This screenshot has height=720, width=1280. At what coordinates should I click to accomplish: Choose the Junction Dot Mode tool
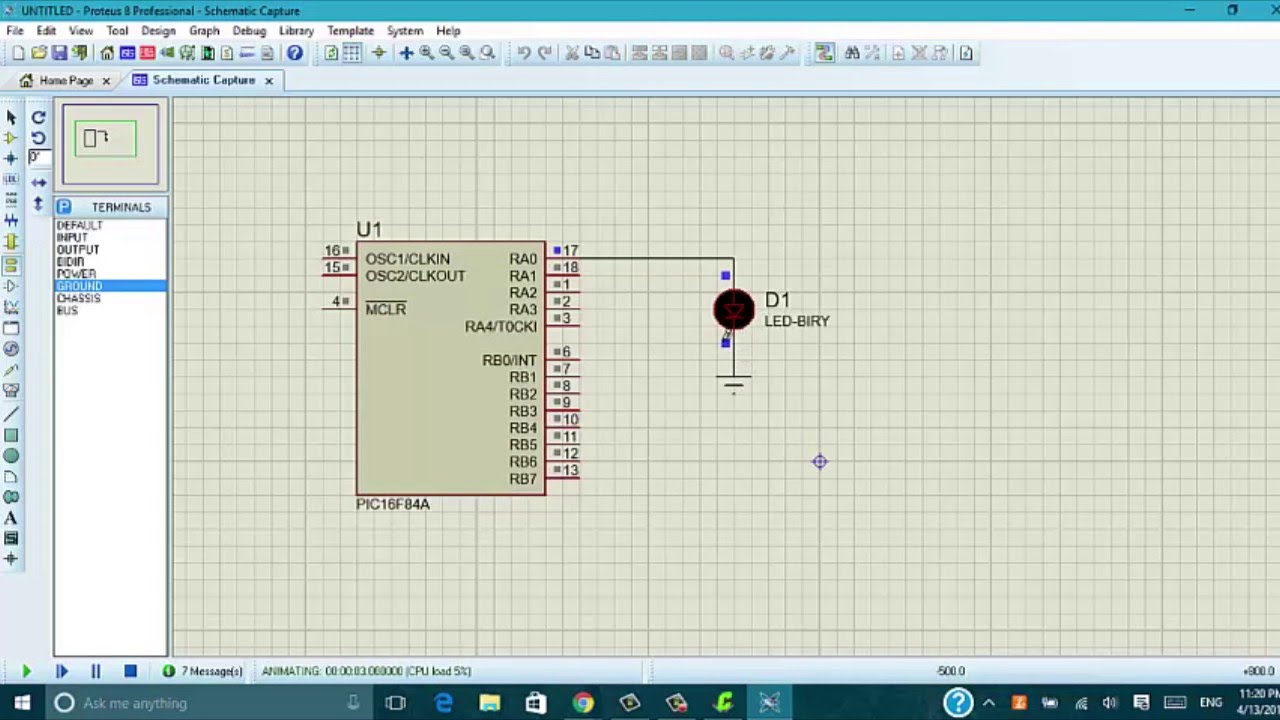tap(11, 158)
